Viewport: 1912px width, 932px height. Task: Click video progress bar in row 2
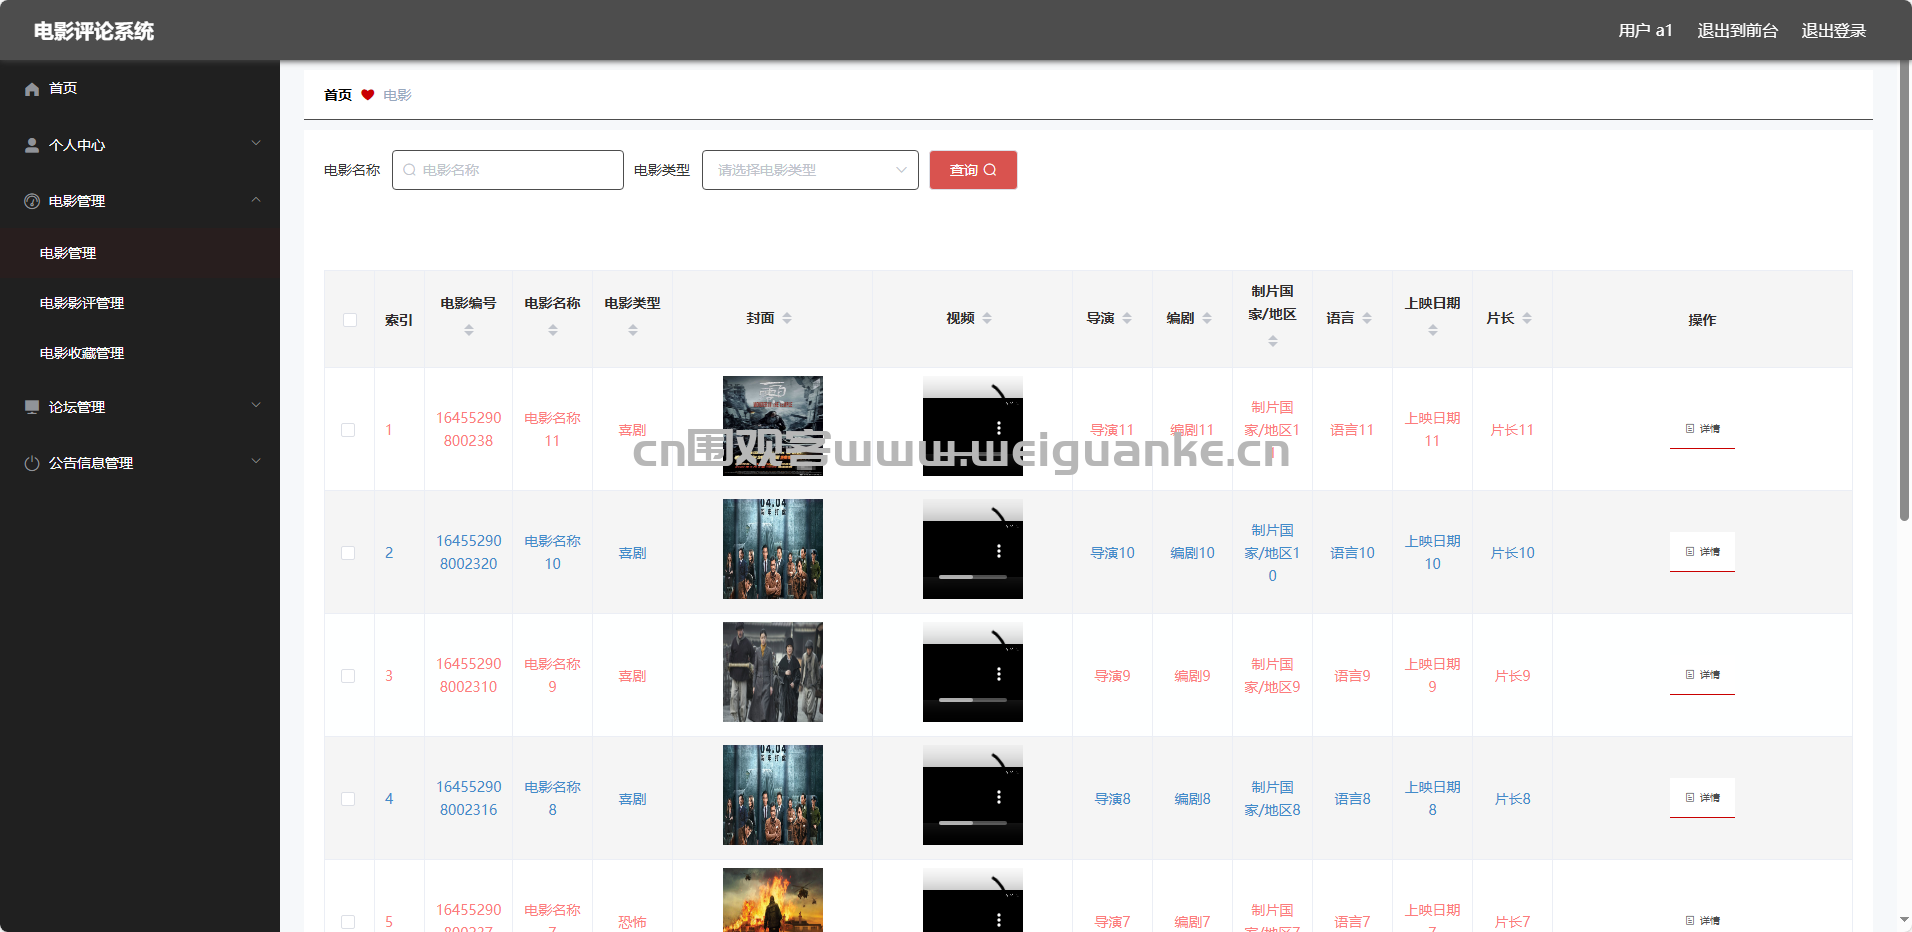(972, 577)
